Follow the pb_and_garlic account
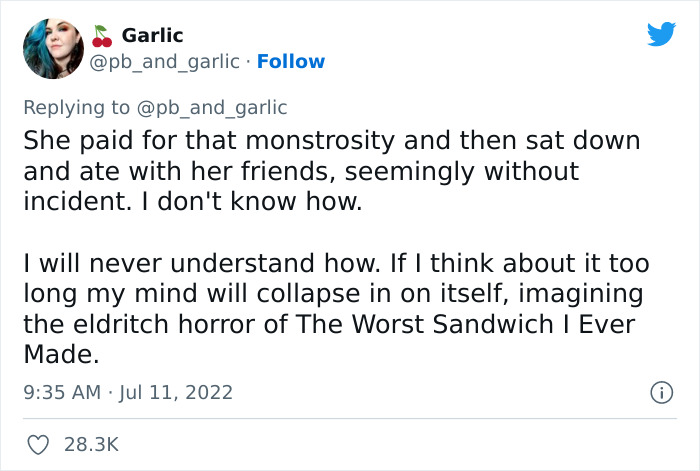 [291, 62]
